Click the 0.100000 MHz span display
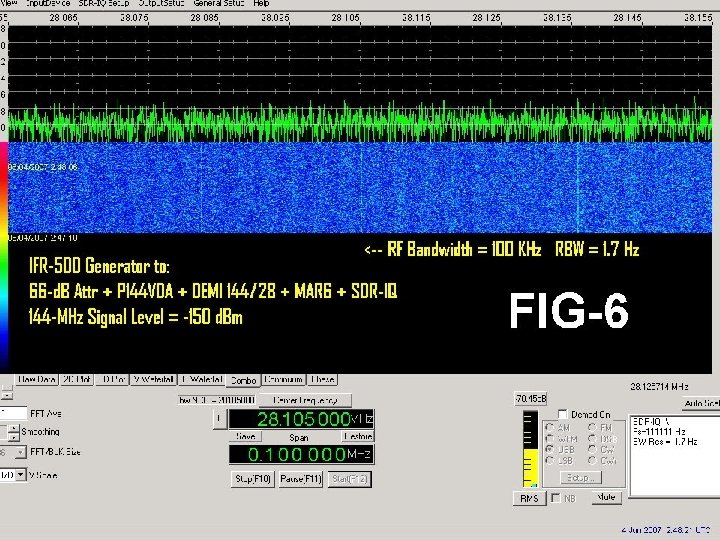The width and height of the screenshot is (720, 540). point(302,454)
